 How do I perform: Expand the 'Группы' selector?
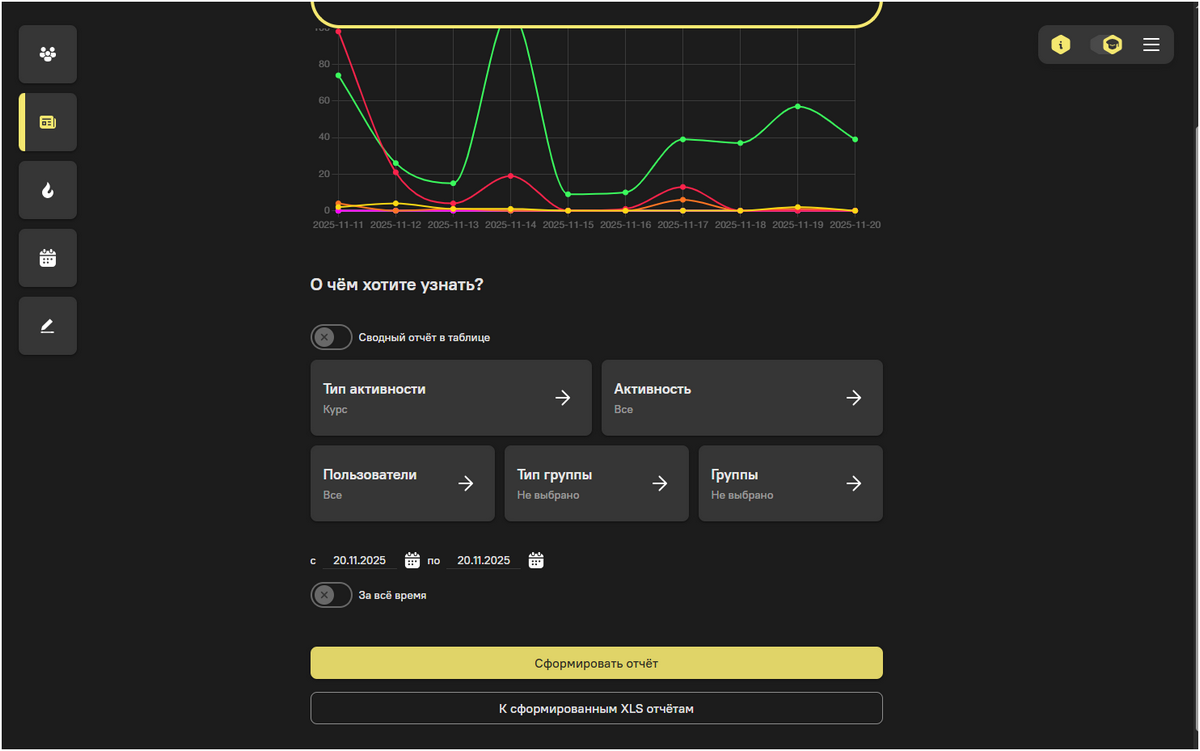(x=790, y=483)
